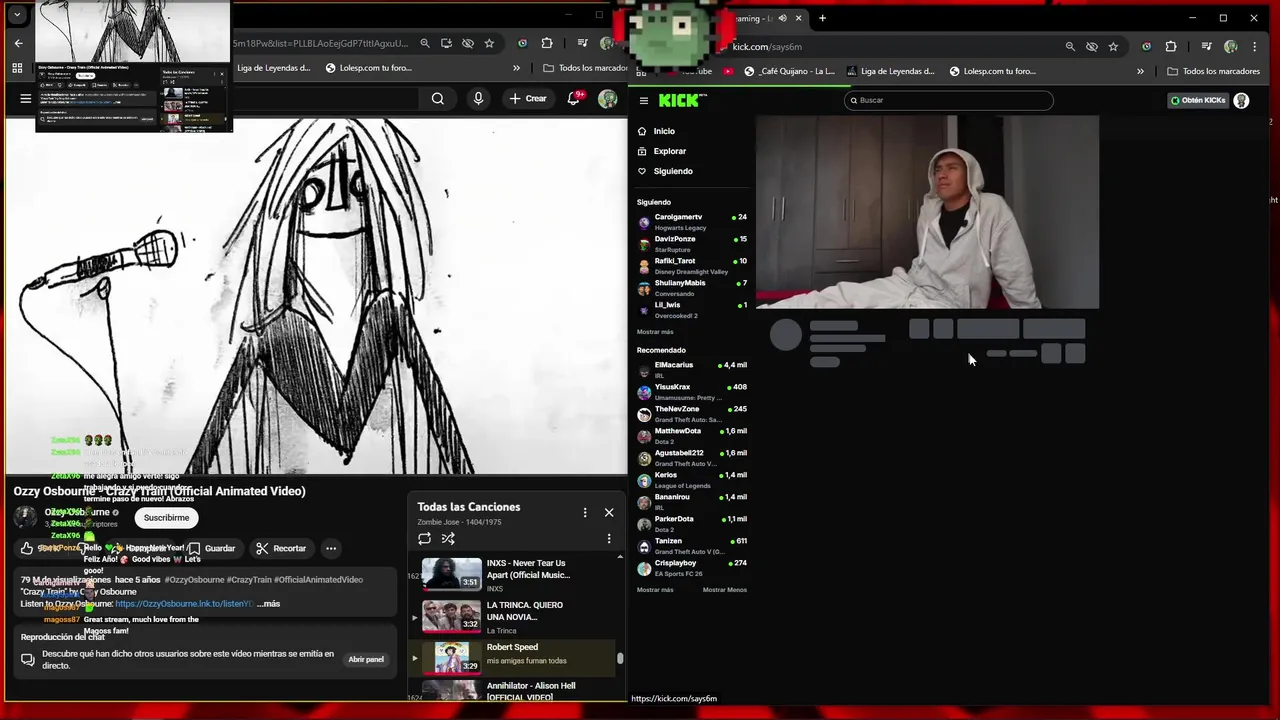The width and height of the screenshot is (1280, 720).
Task: Click the #OzzyOsbourne hashtag
Action: click(x=195, y=580)
